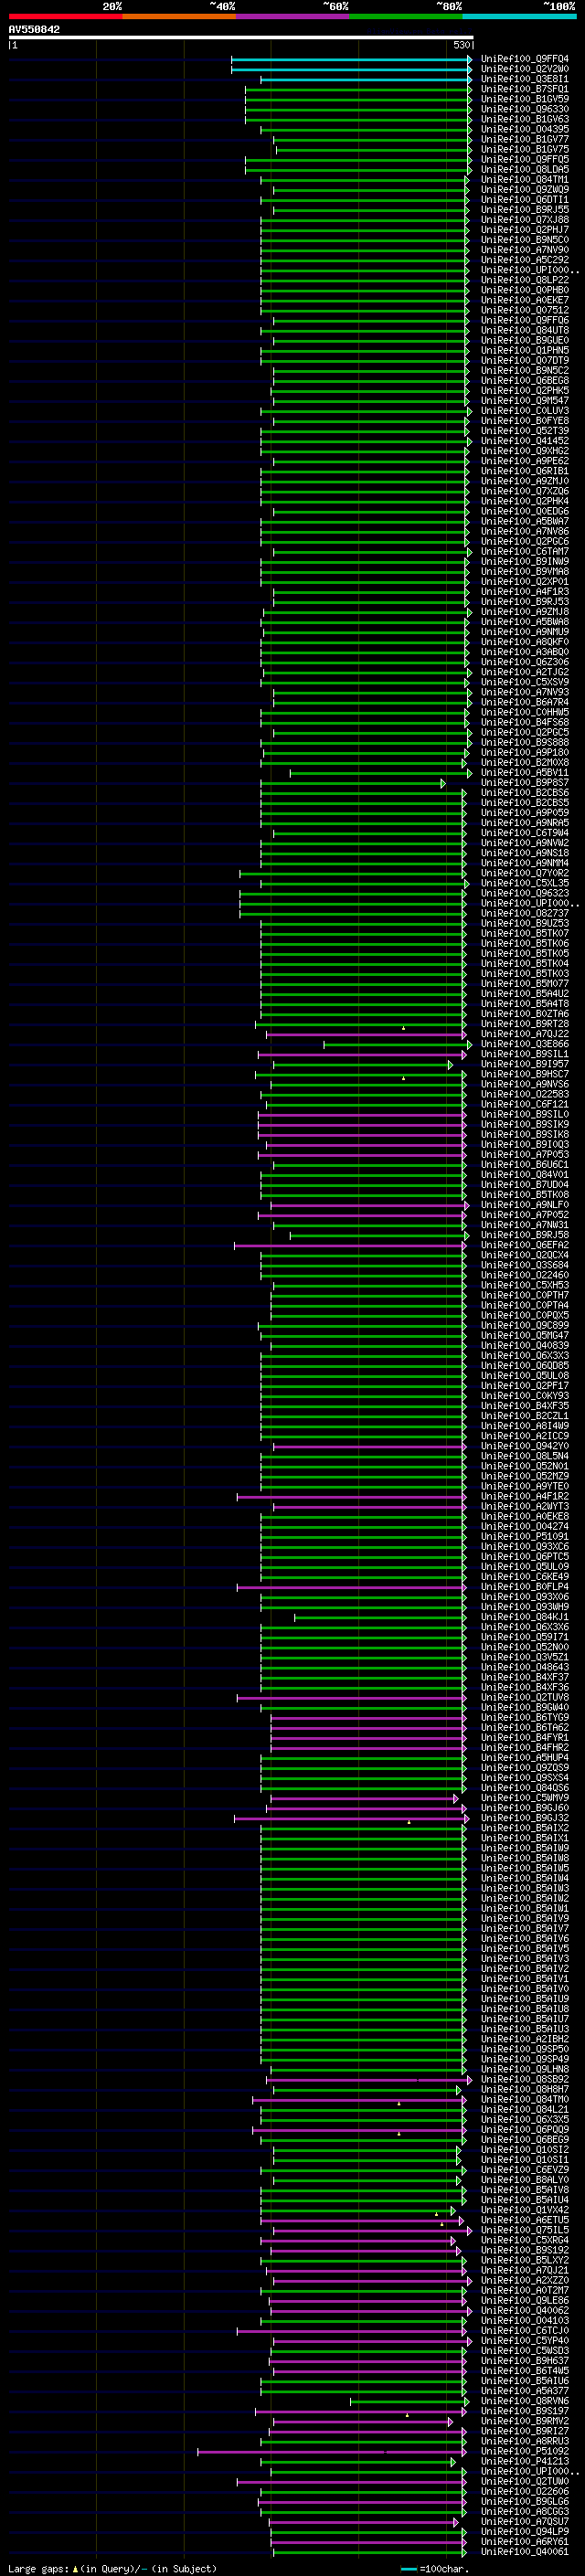Screen dimensions: 585x2576
Task: Open hit UniRef100_Q3E8I1
Action: (524, 79)
